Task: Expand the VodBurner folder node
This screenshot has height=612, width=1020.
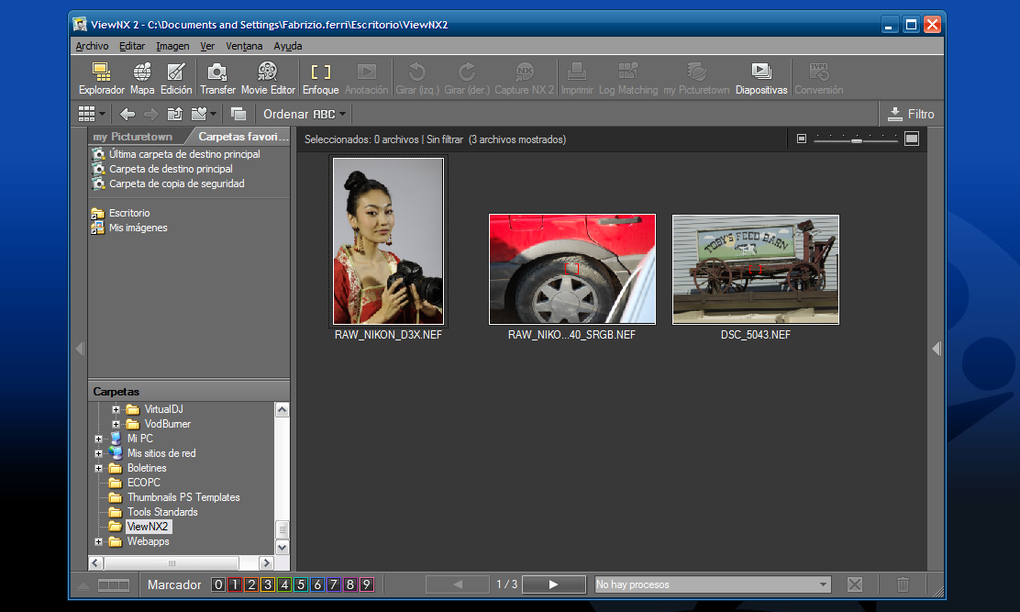Action: (116, 424)
